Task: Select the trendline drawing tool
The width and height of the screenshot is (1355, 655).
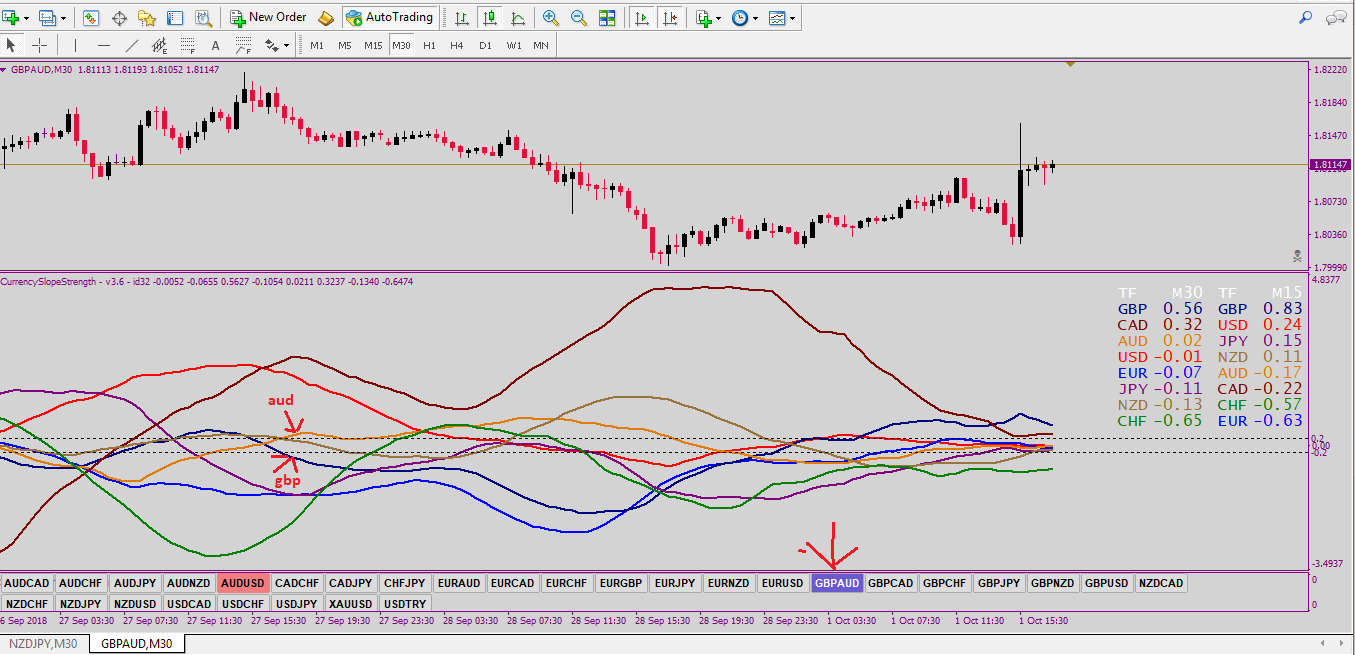Action: 132,45
